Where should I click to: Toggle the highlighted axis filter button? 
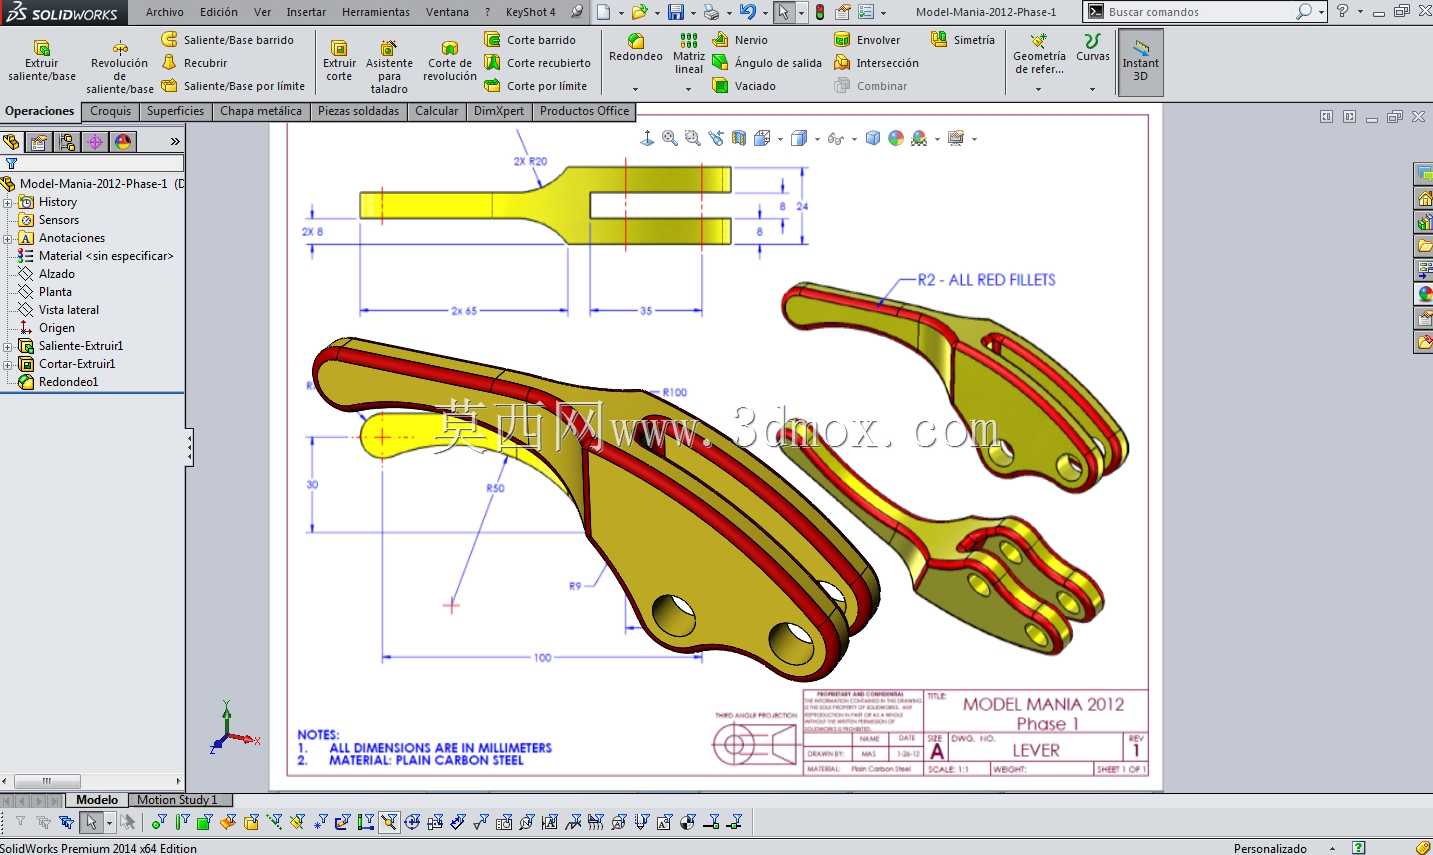coord(389,822)
